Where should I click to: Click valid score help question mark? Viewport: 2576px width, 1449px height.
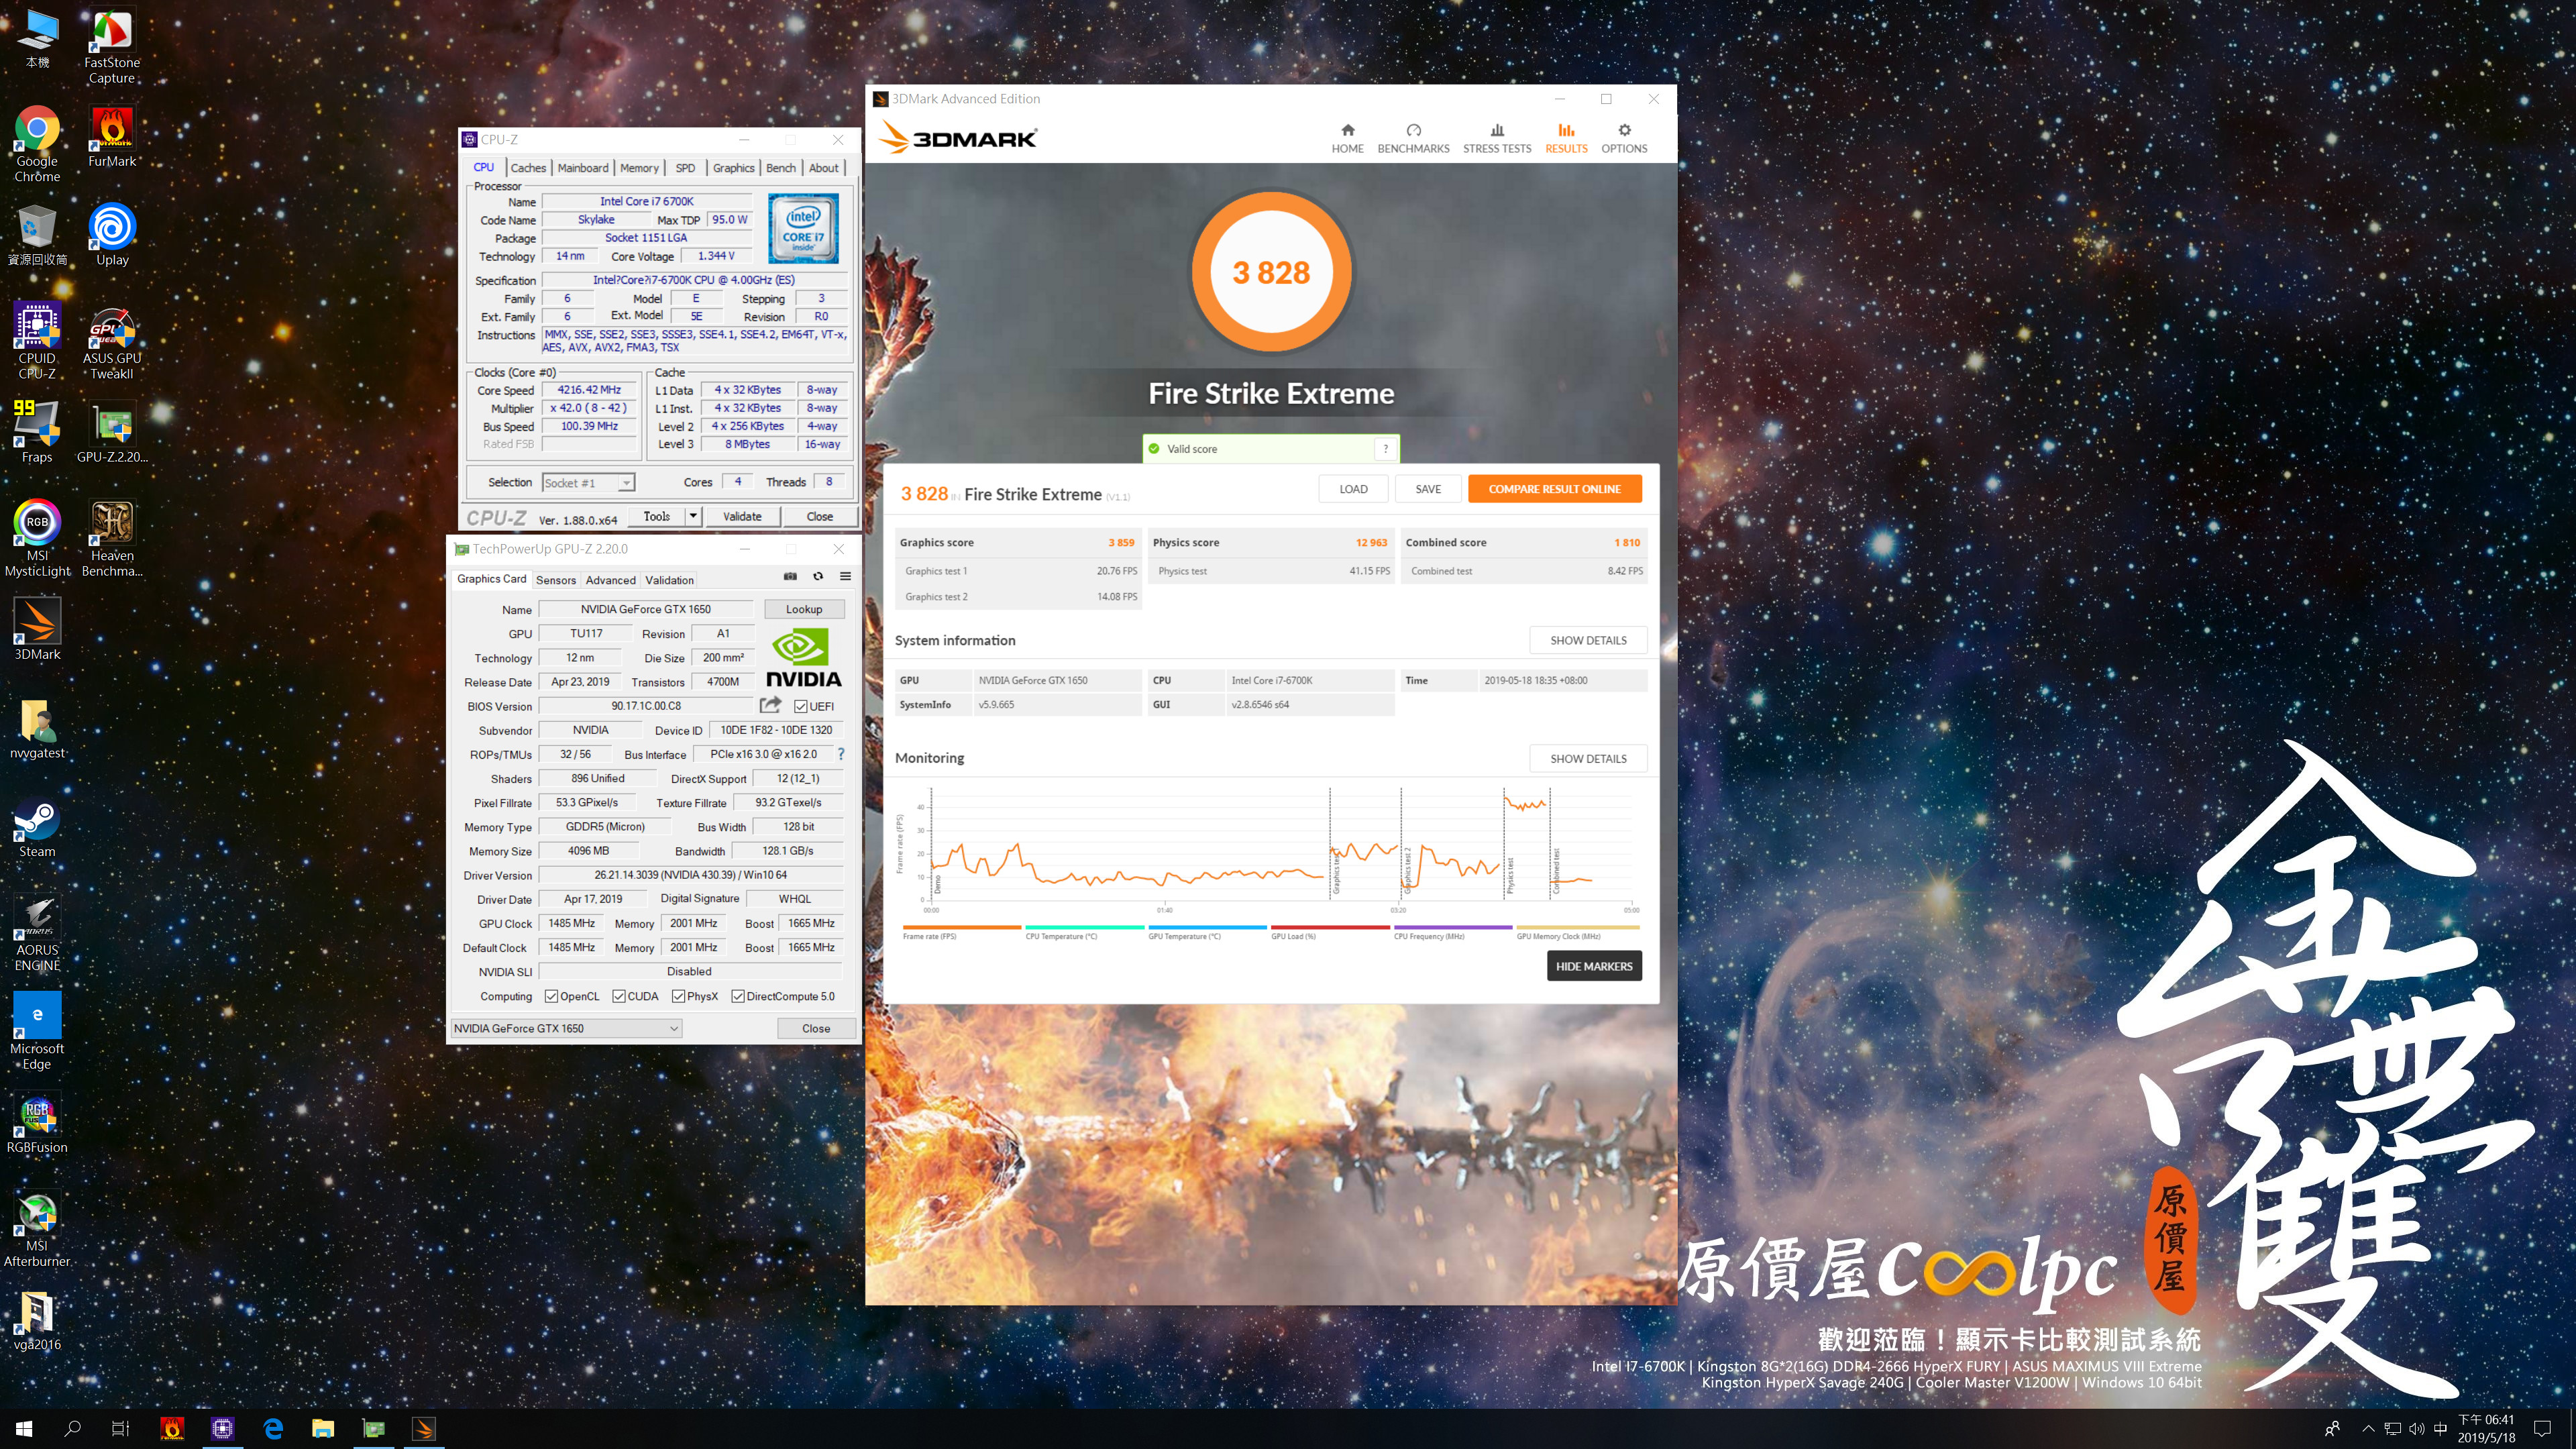pyautogui.click(x=1385, y=448)
